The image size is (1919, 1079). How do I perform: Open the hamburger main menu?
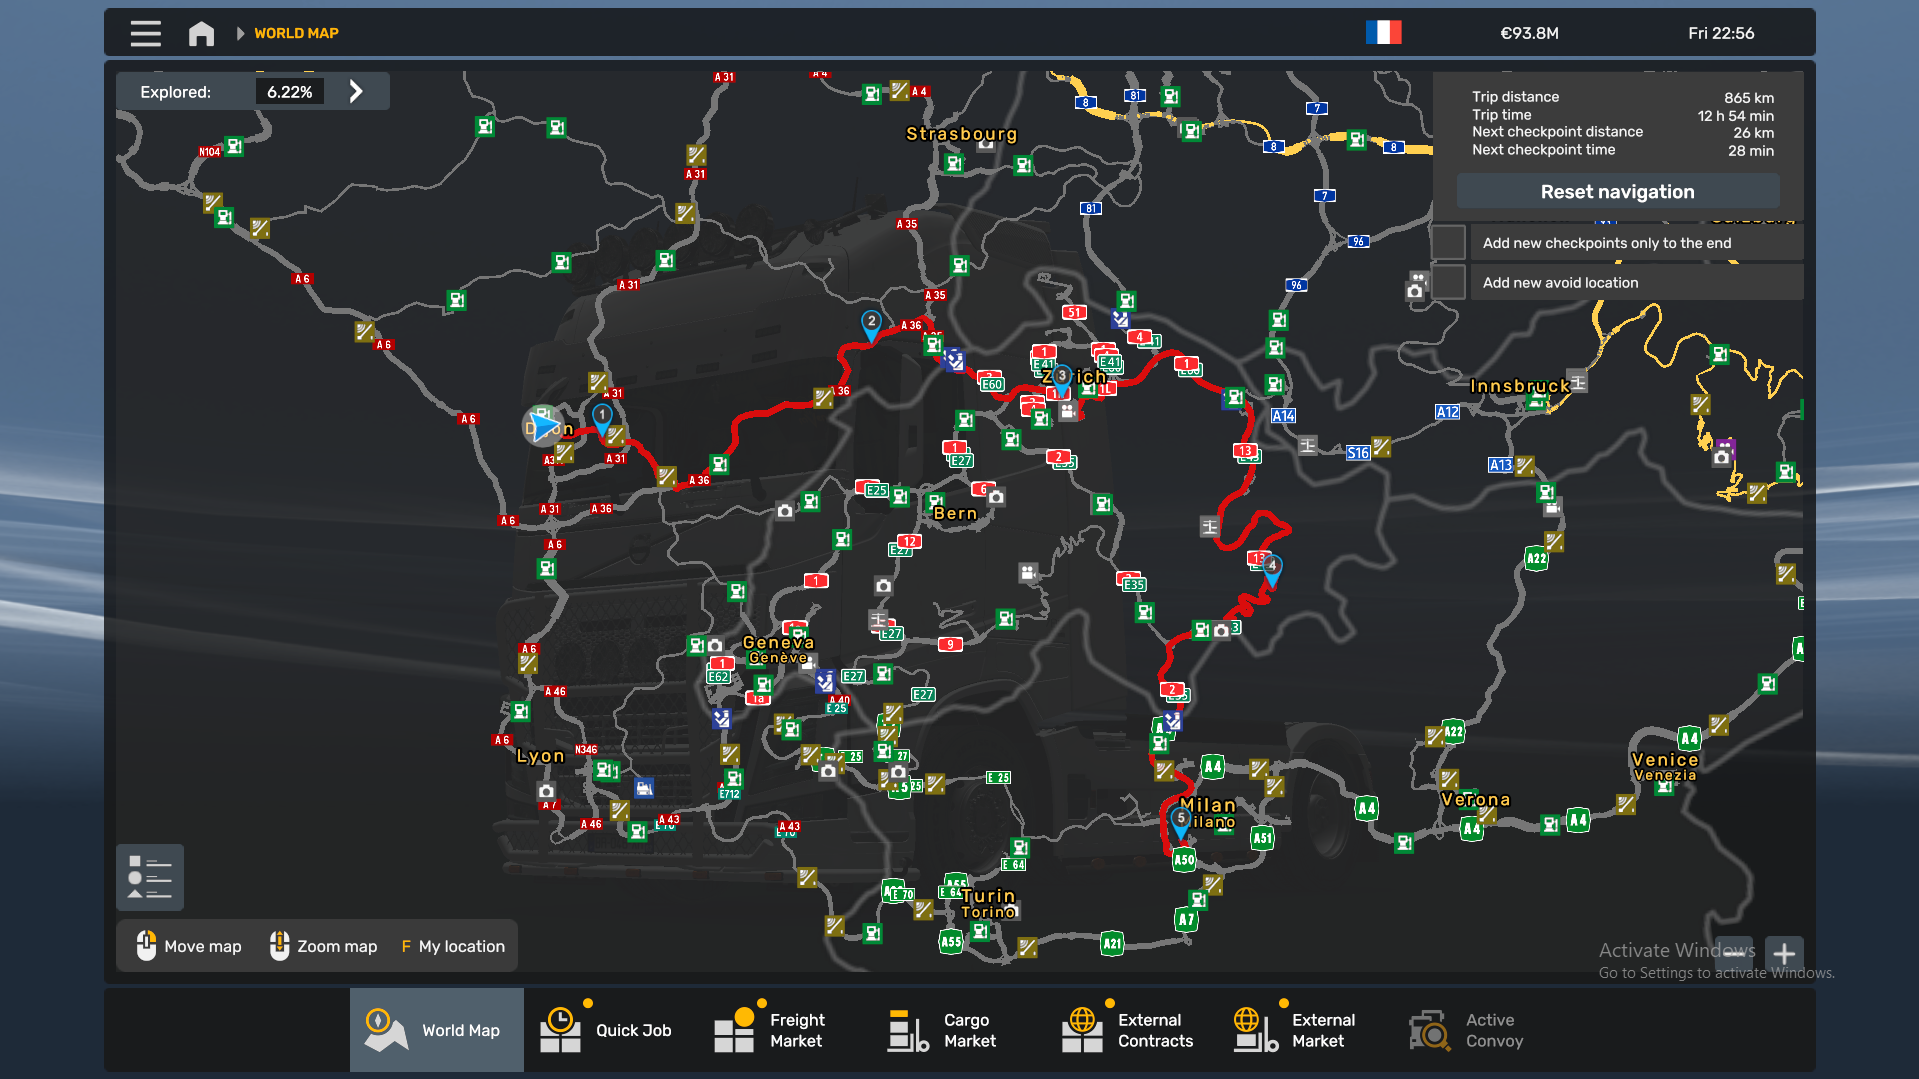[145, 33]
